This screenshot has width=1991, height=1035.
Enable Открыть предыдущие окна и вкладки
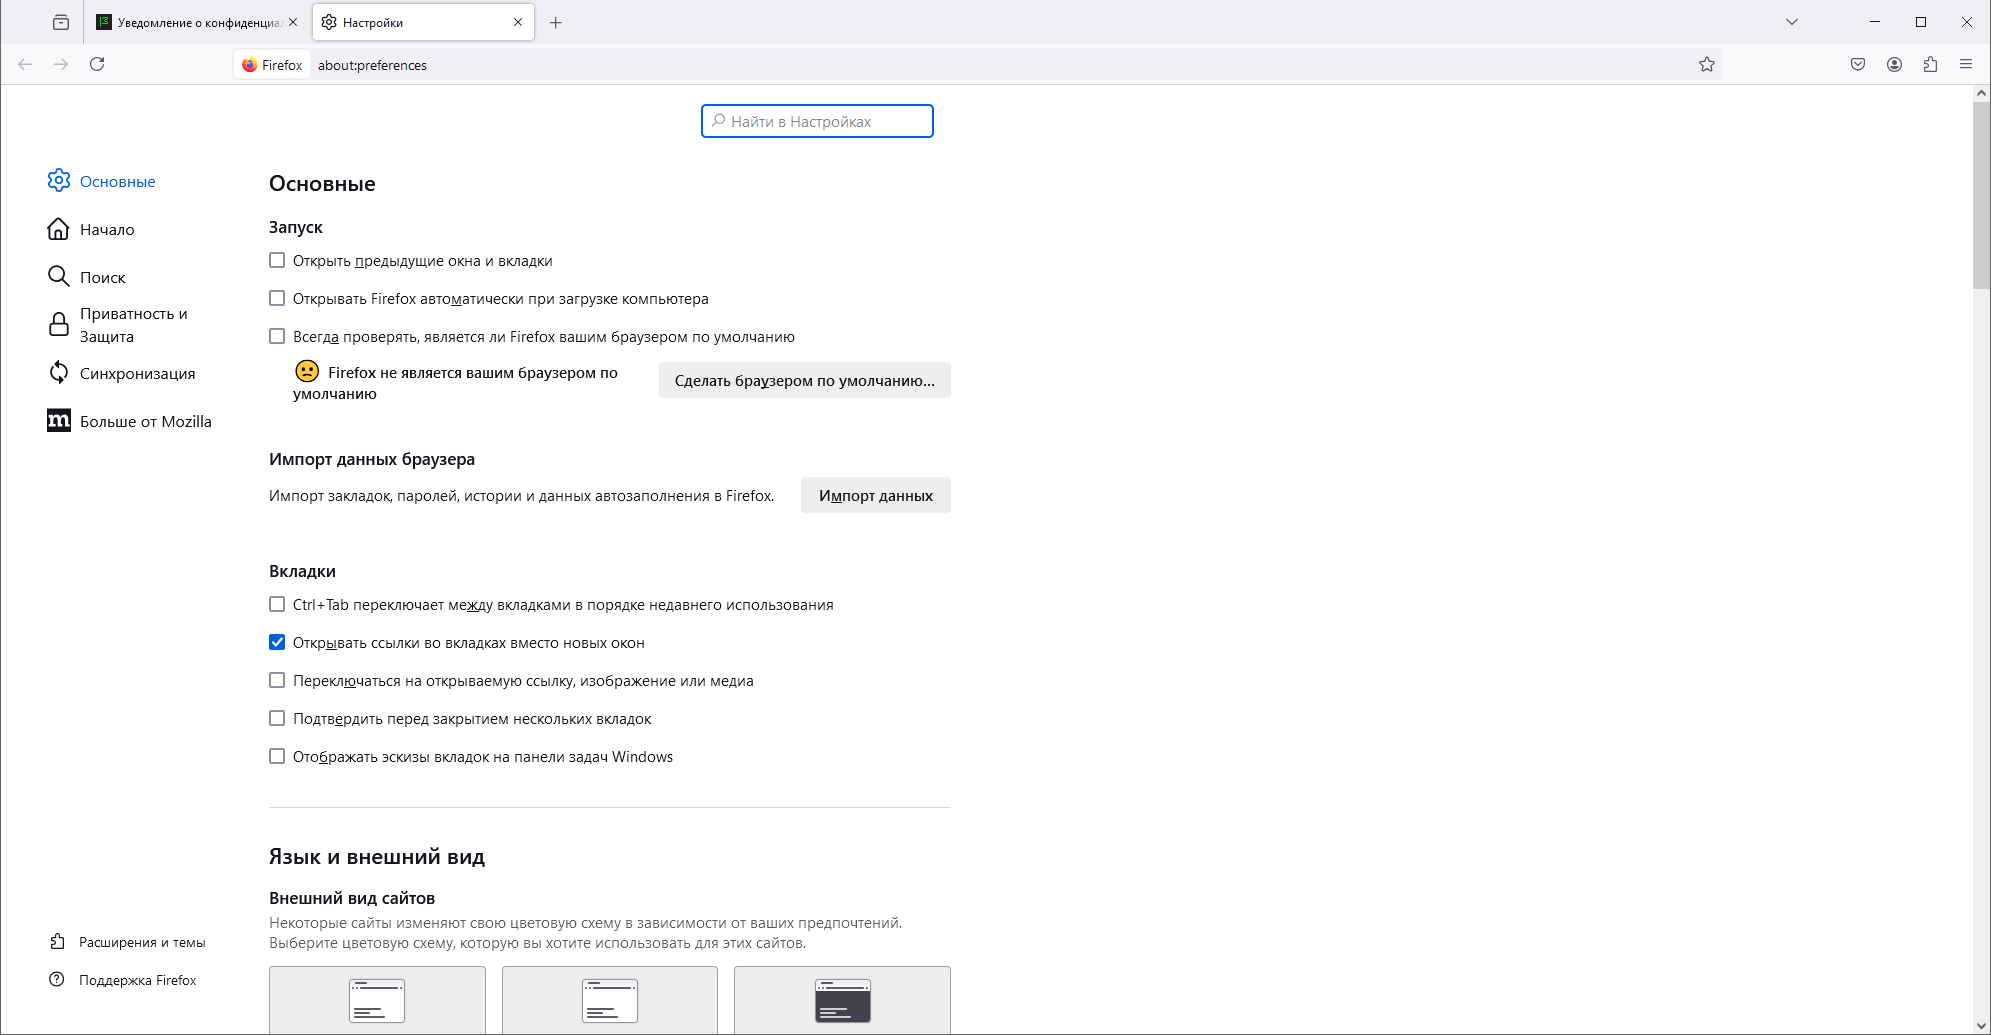point(277,260)
